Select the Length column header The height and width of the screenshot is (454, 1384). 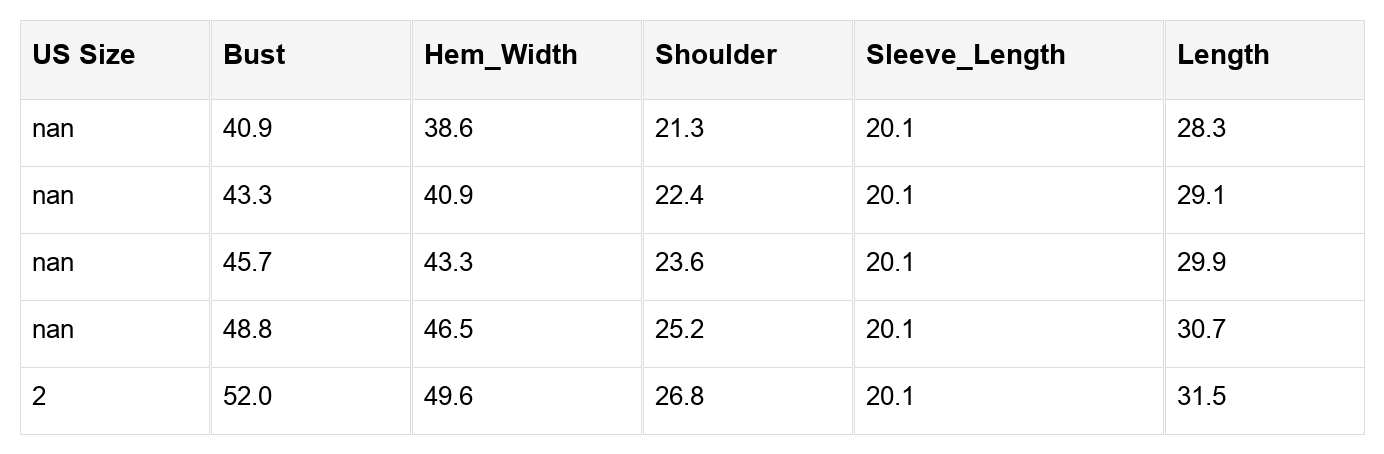[x=1222, y=55]
